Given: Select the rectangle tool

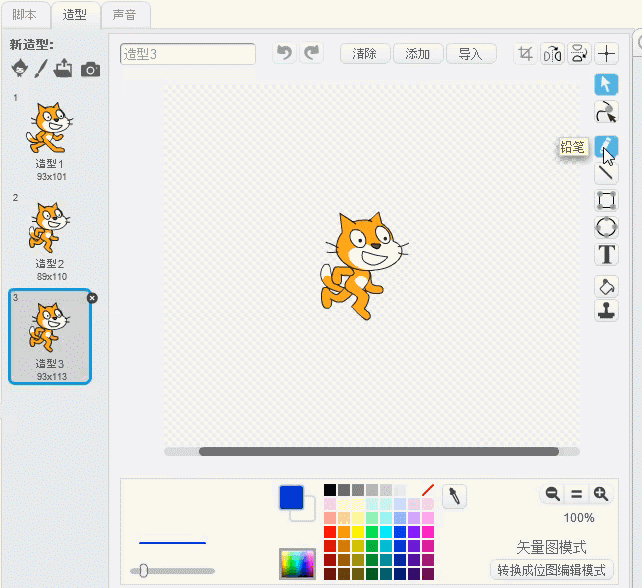Looking at the screenshot, I should [x=606, y=201].
